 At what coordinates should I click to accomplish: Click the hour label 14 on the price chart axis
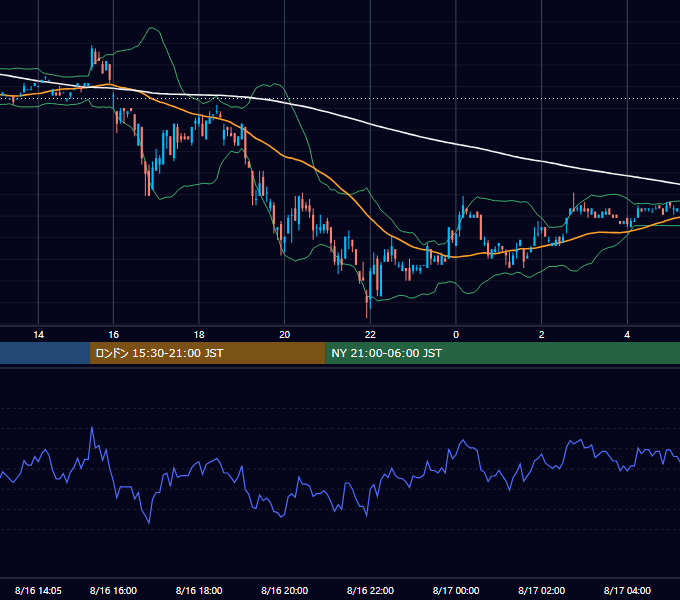coord(39,335)
